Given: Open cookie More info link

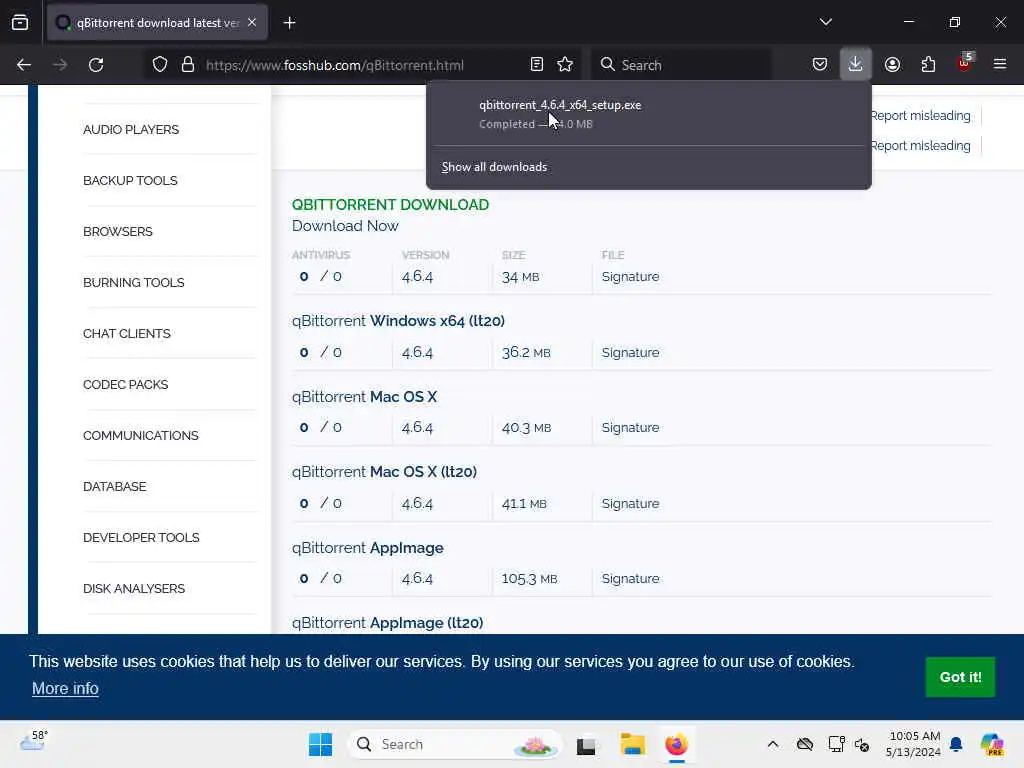Looking at the screenshot, I should pyautogui.click(x=65, y=688).
